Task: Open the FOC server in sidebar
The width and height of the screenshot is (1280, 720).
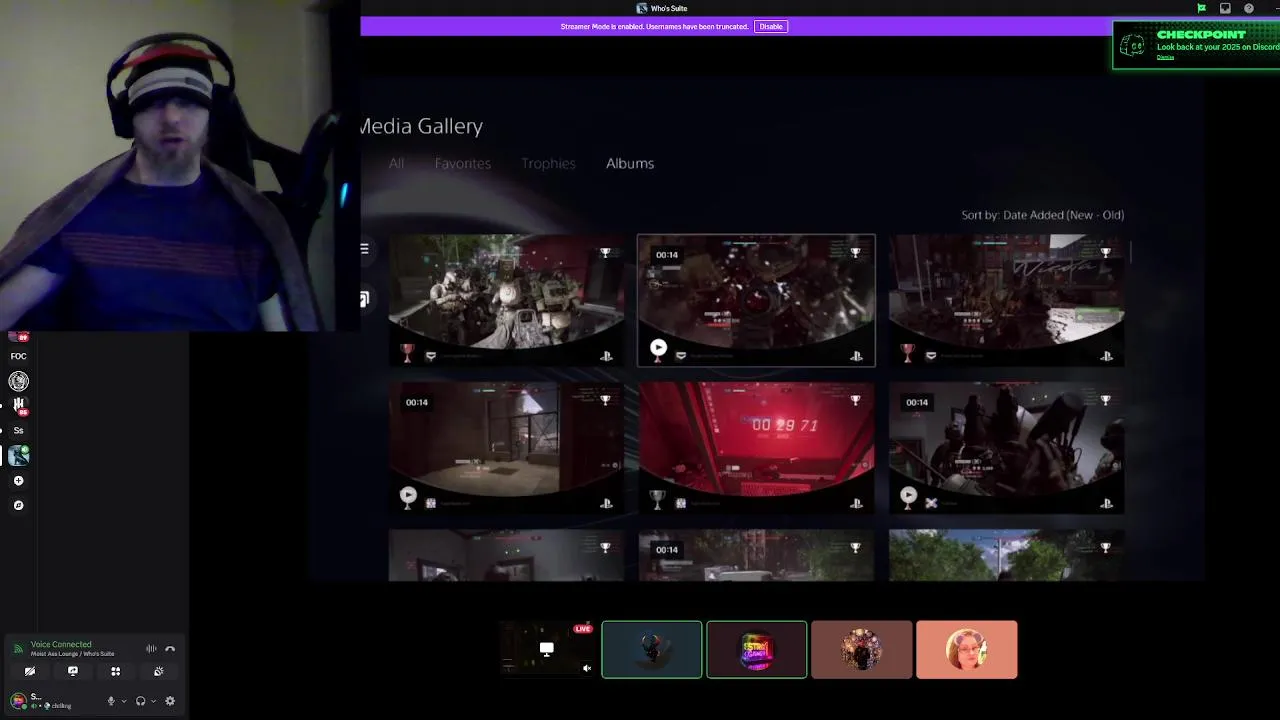Action: pos(18,356)
